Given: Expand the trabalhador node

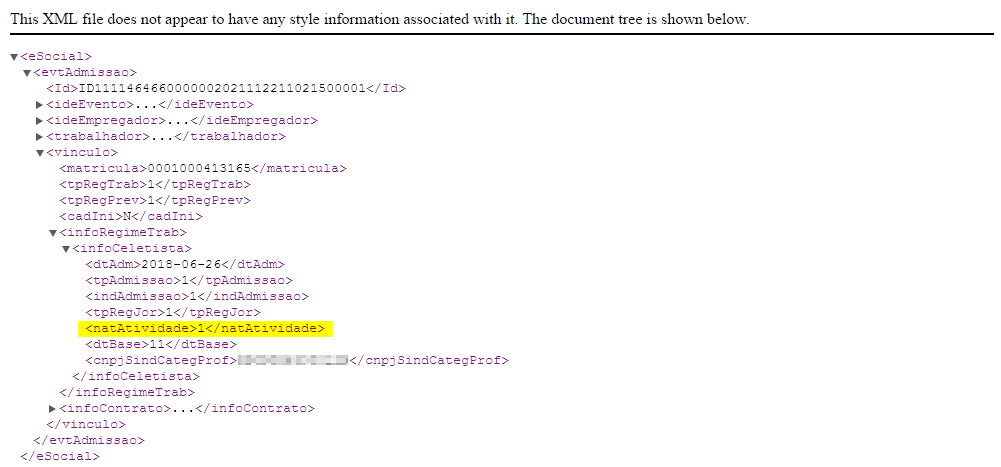Looking at the screenshot, I should pos(39,137).
